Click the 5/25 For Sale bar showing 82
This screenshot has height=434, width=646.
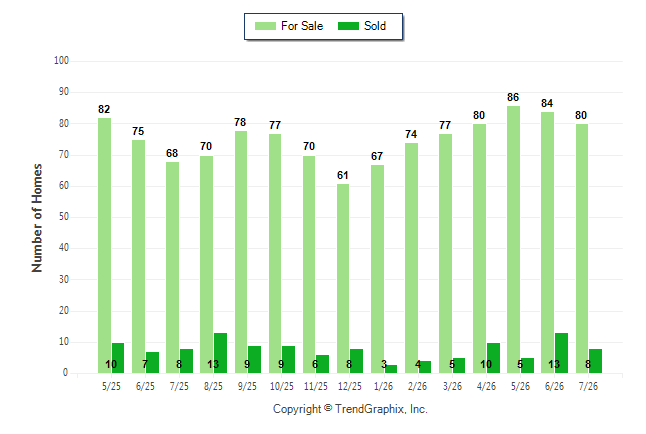coord(104,246)
